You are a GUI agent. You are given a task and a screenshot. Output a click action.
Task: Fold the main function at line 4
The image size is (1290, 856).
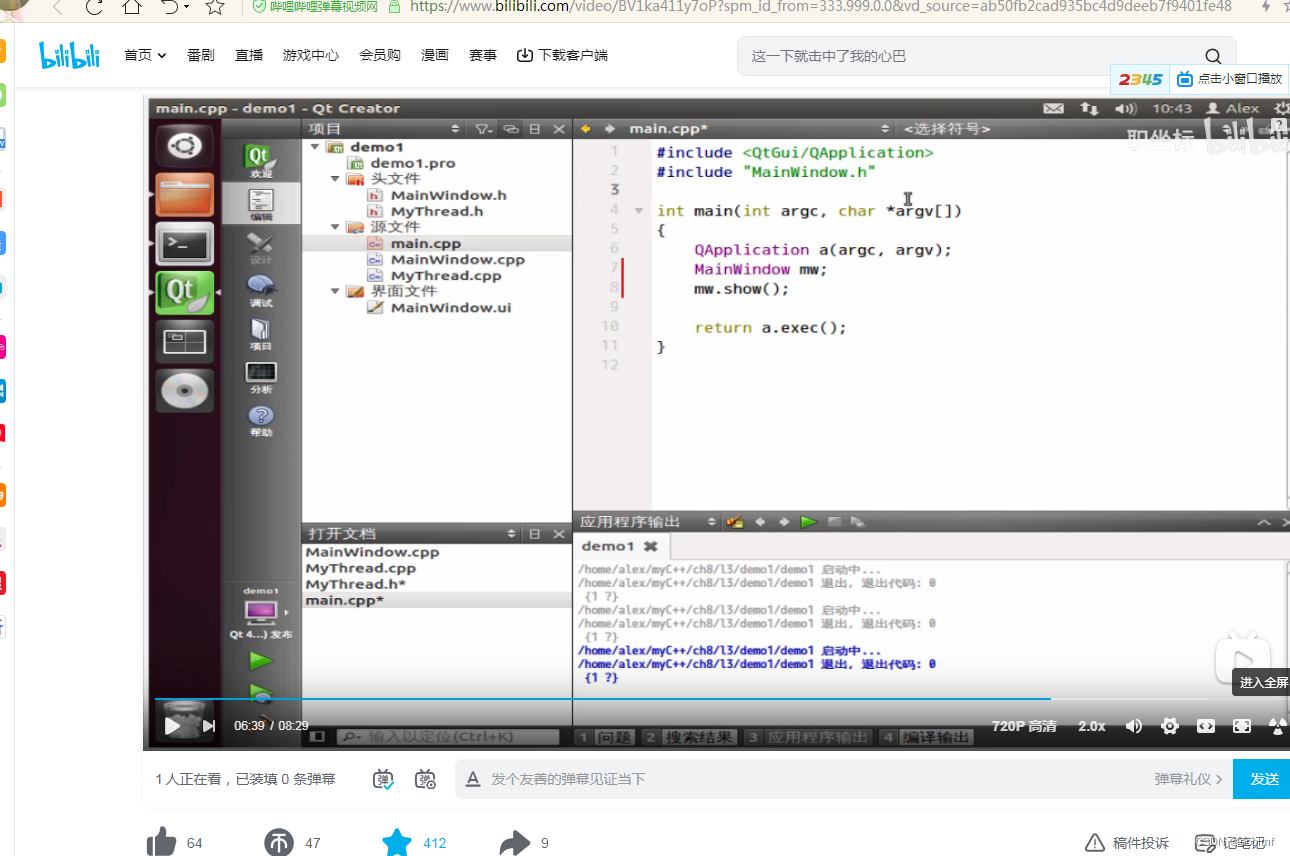point(639,211)
